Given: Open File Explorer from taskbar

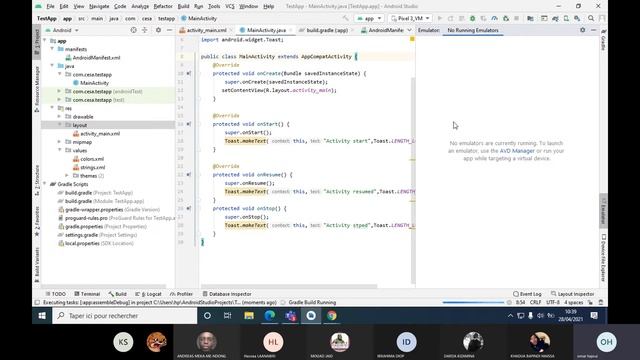Looking at the screenshot, I should (x=249, y=316).
